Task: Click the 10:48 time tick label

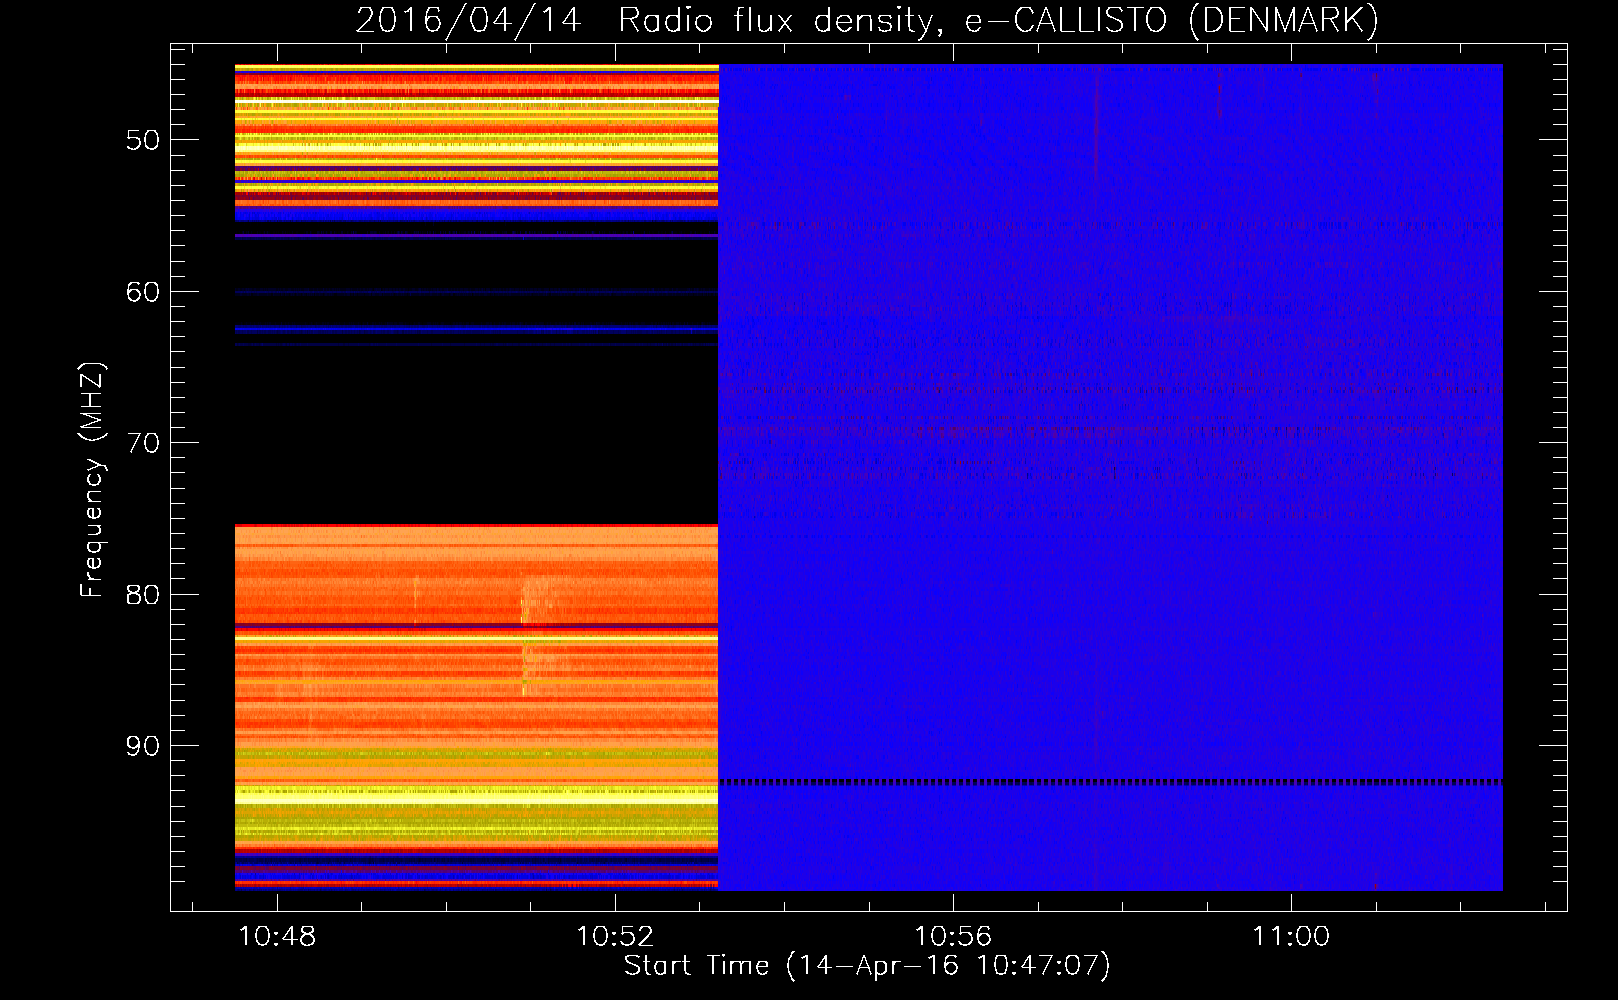Action: [x=277, y=936]
